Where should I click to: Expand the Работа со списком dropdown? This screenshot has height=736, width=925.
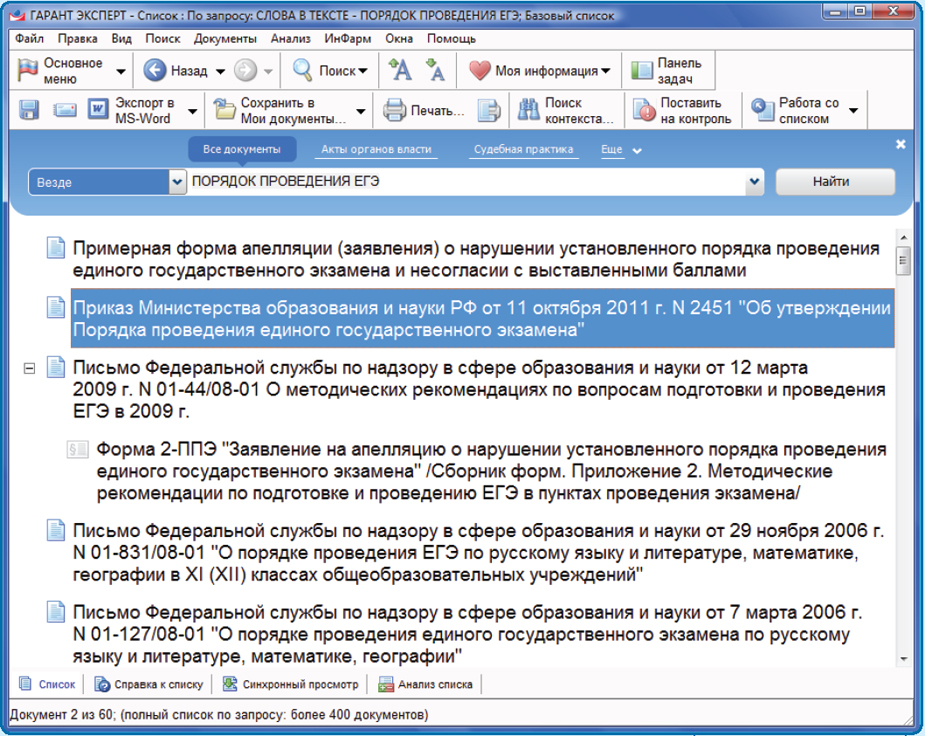tap(853, 111)
